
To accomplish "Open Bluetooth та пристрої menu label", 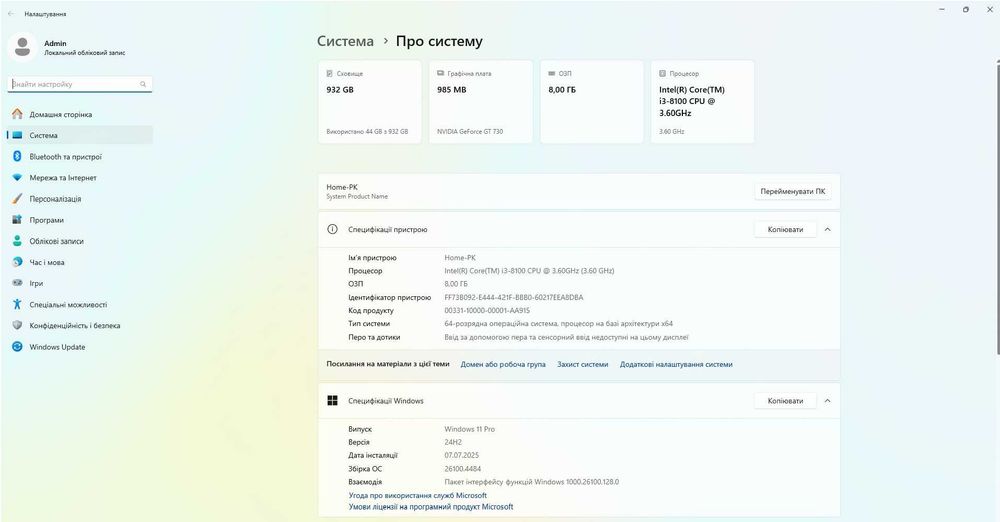I will click(65, 157).
